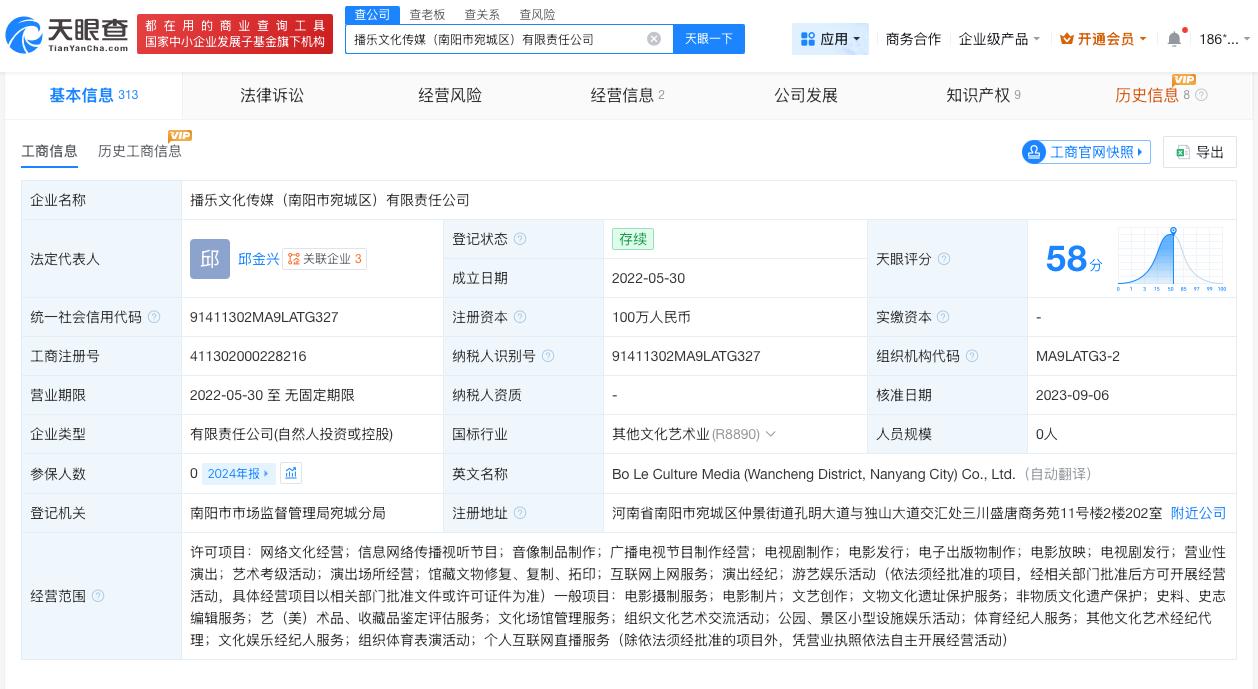Open 关联企业 3 badge

pyautogui.click(x=324, y=259)
